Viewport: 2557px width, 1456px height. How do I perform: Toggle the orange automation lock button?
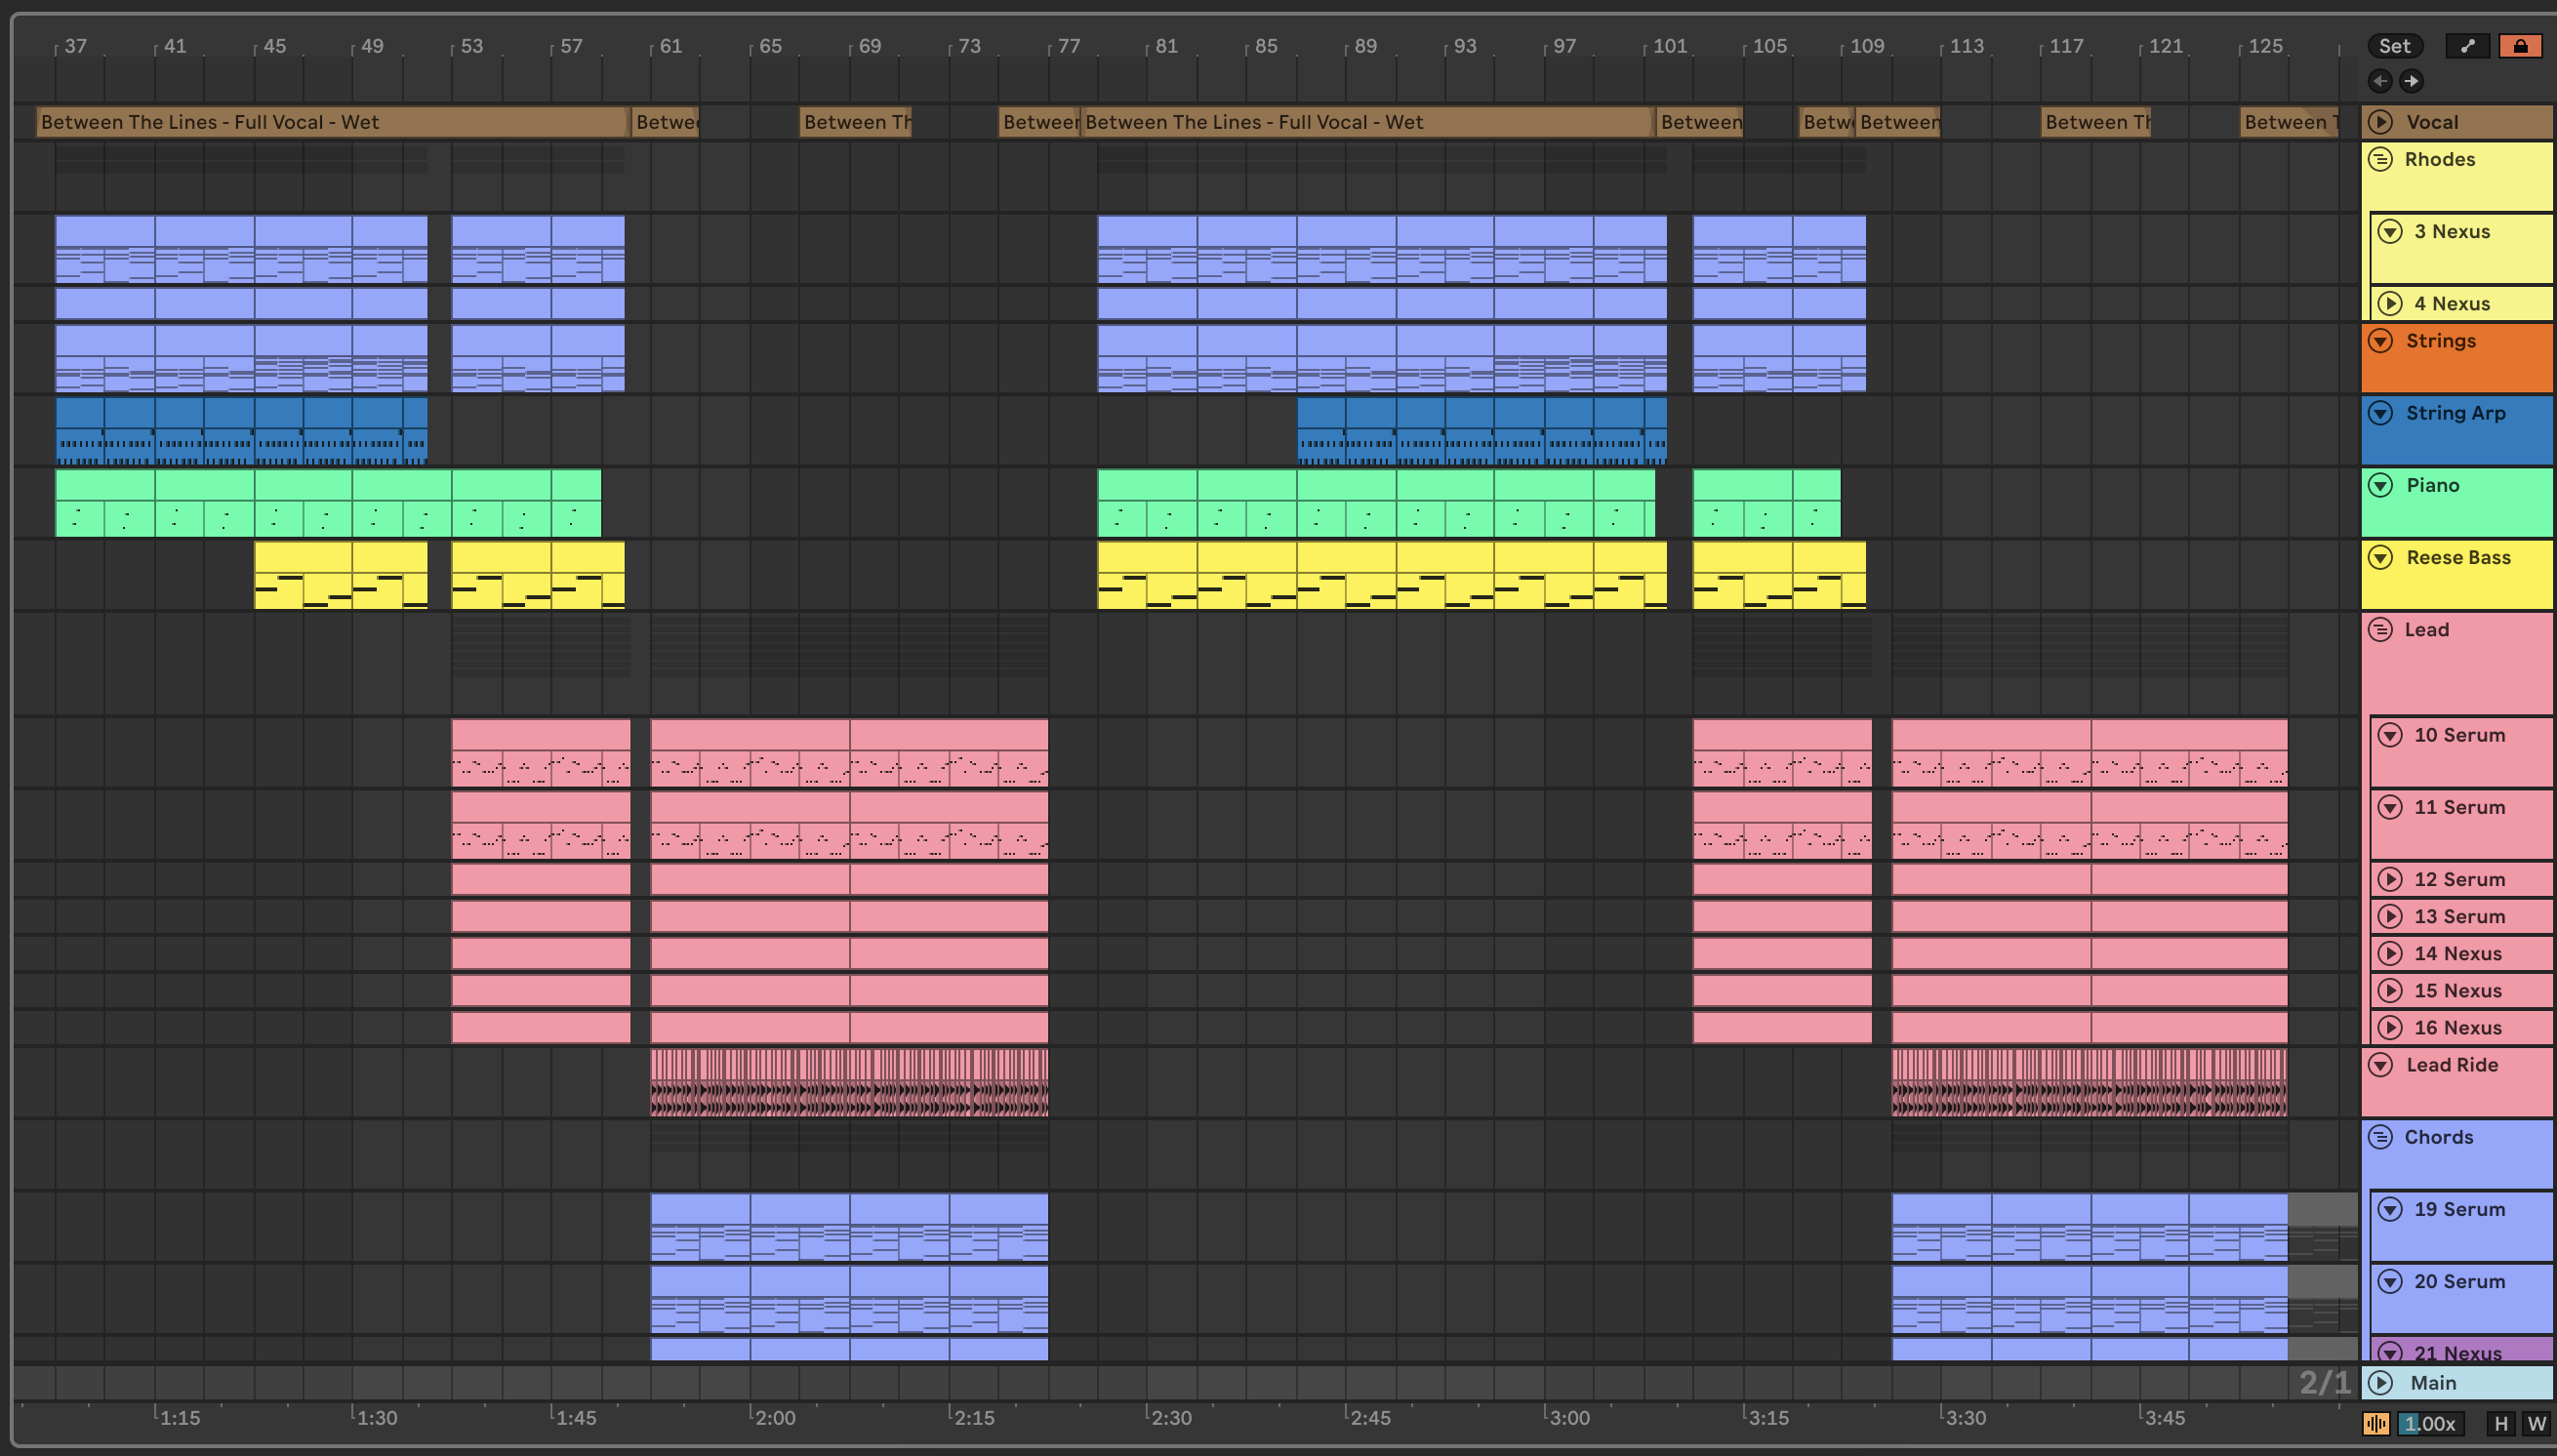(2520, 46)
